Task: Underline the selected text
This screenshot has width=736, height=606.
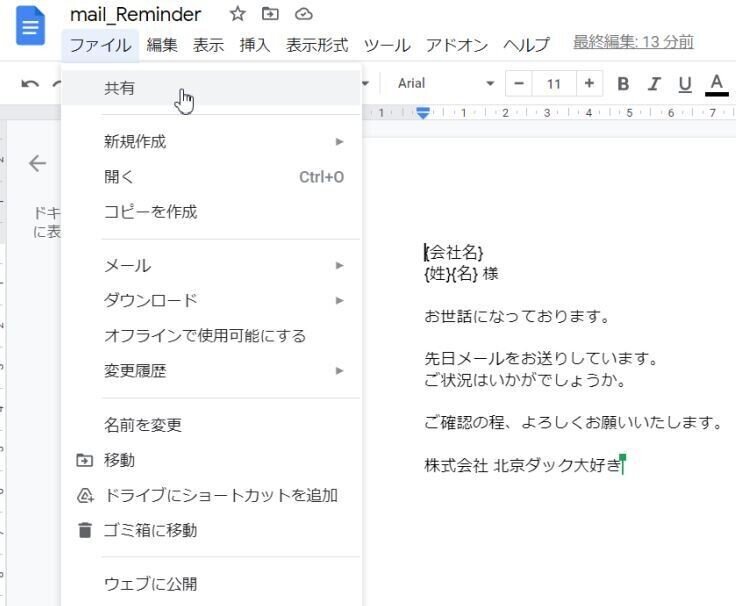Action: (685, 84)
